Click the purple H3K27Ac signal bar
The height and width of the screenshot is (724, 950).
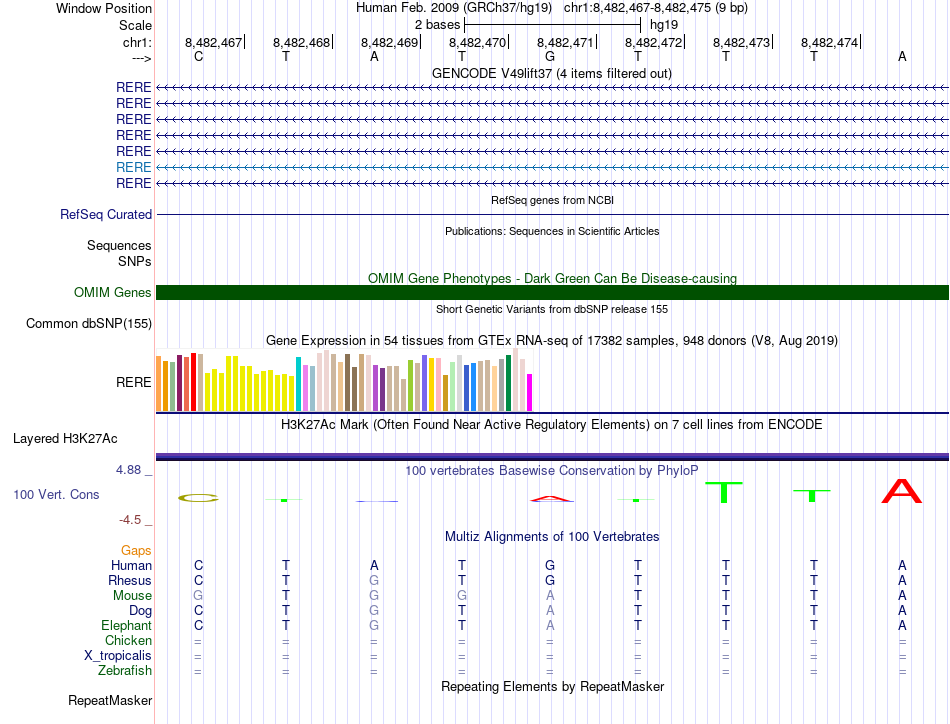click(x=552, y=457)
